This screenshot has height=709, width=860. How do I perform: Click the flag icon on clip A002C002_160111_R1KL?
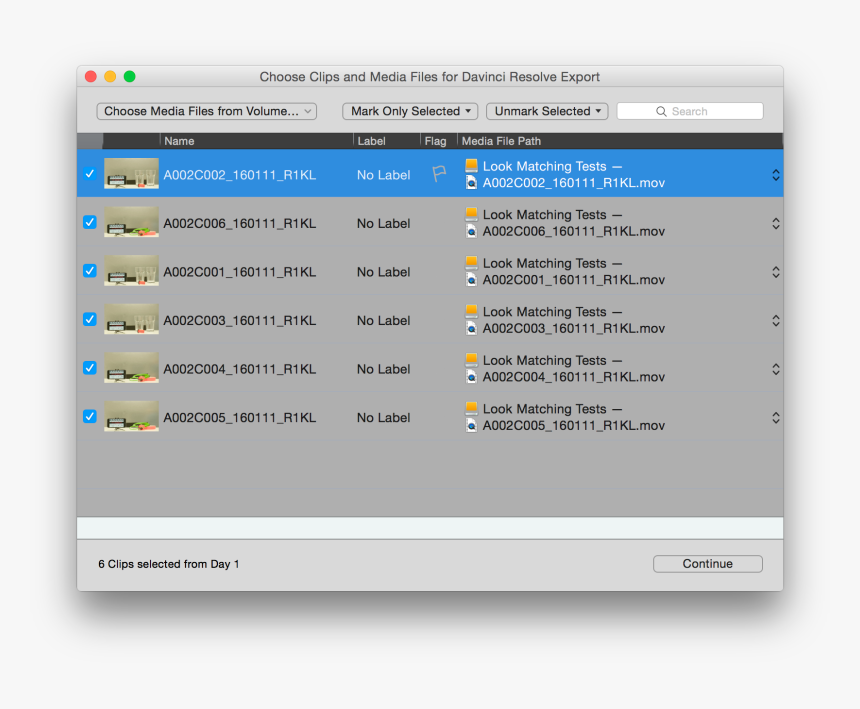438,174
